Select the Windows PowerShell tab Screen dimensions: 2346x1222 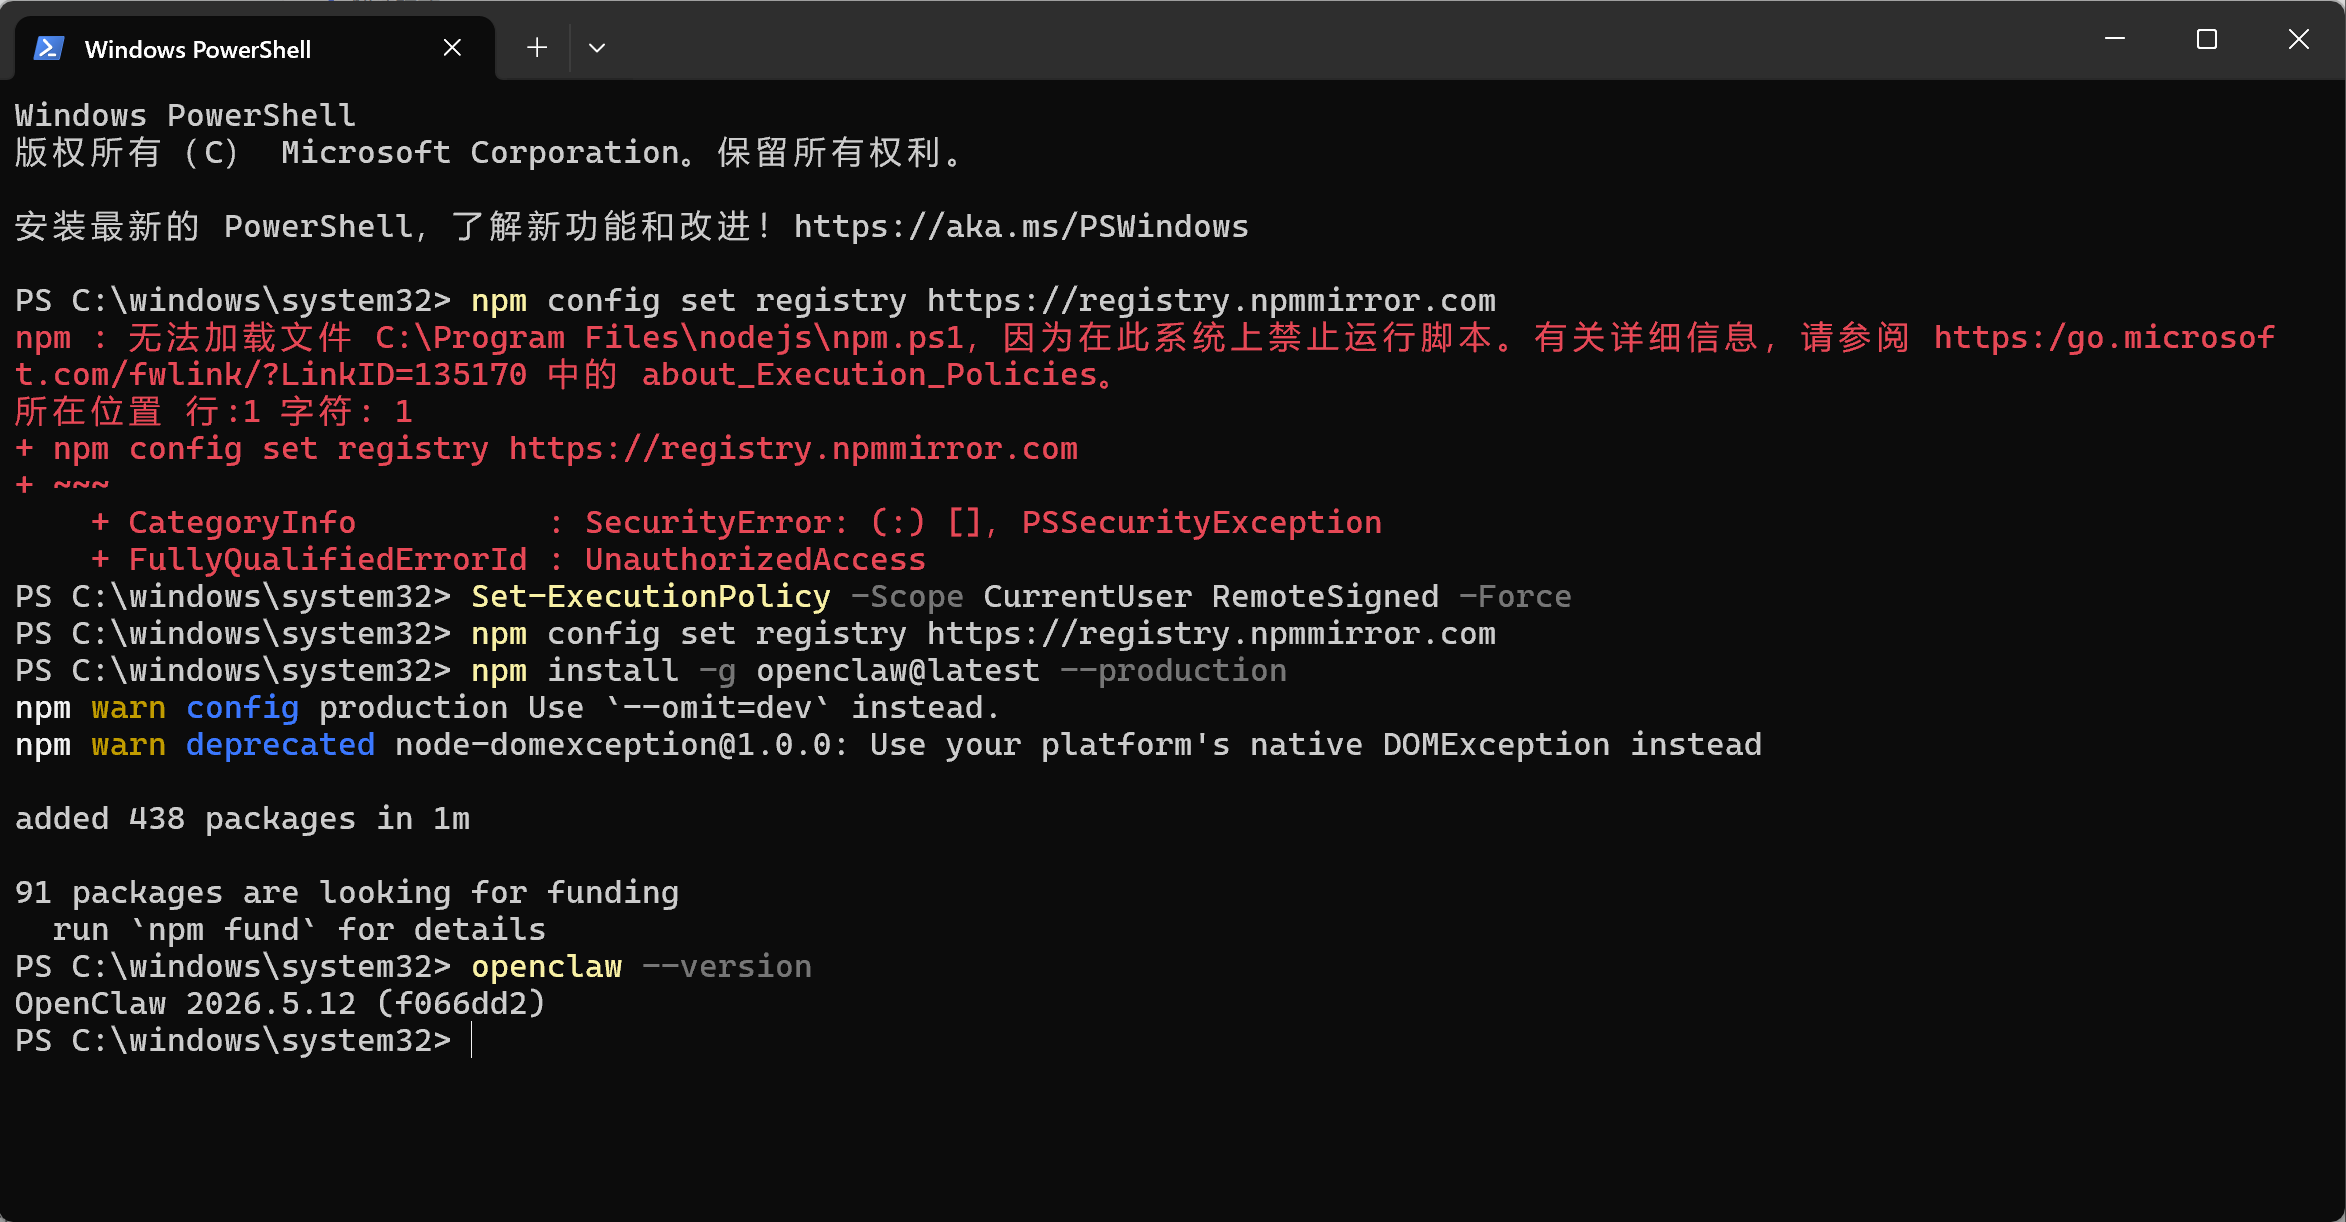point(253,48)
